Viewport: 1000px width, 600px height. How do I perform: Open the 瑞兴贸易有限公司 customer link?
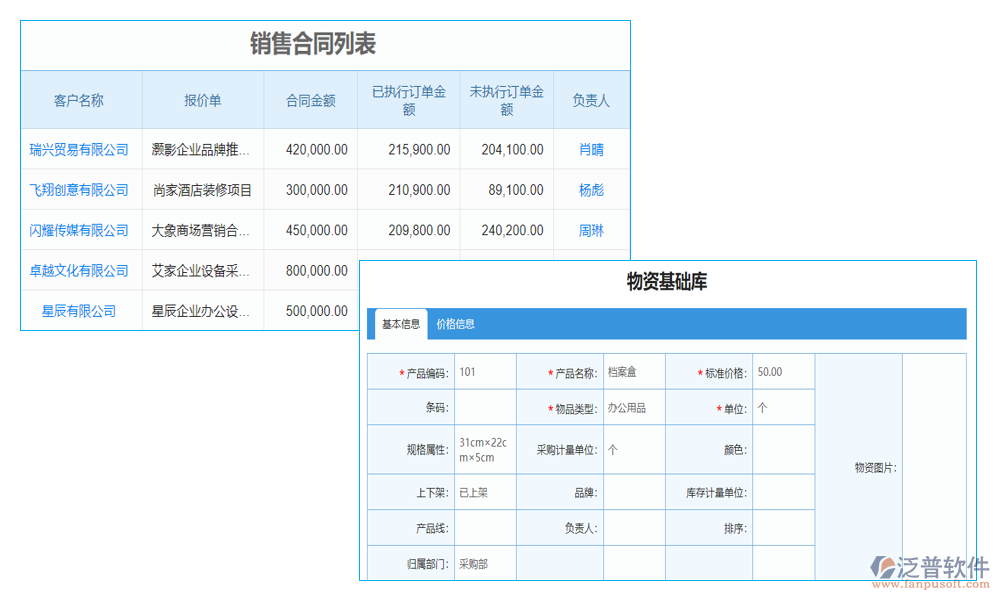[79, 149]
